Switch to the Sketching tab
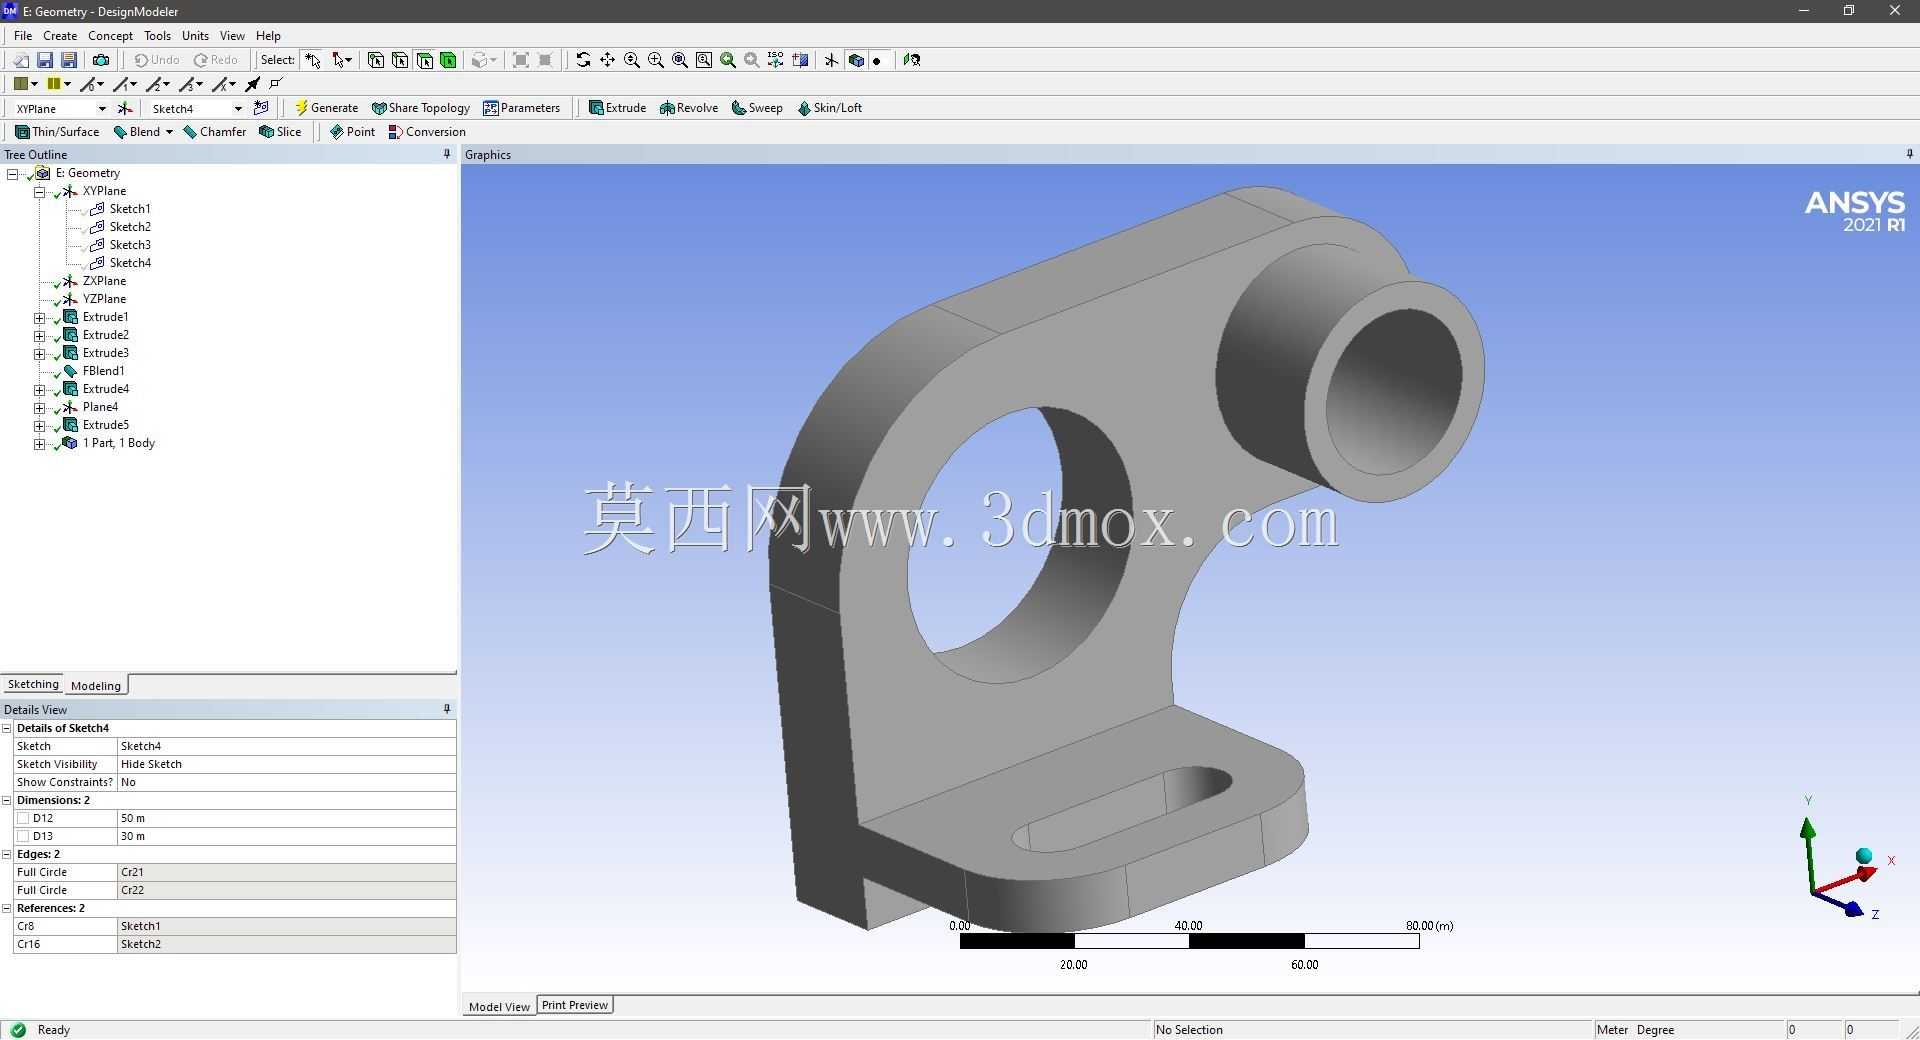This screenshot has width=1920, height=1040. (x=33, y=684)
